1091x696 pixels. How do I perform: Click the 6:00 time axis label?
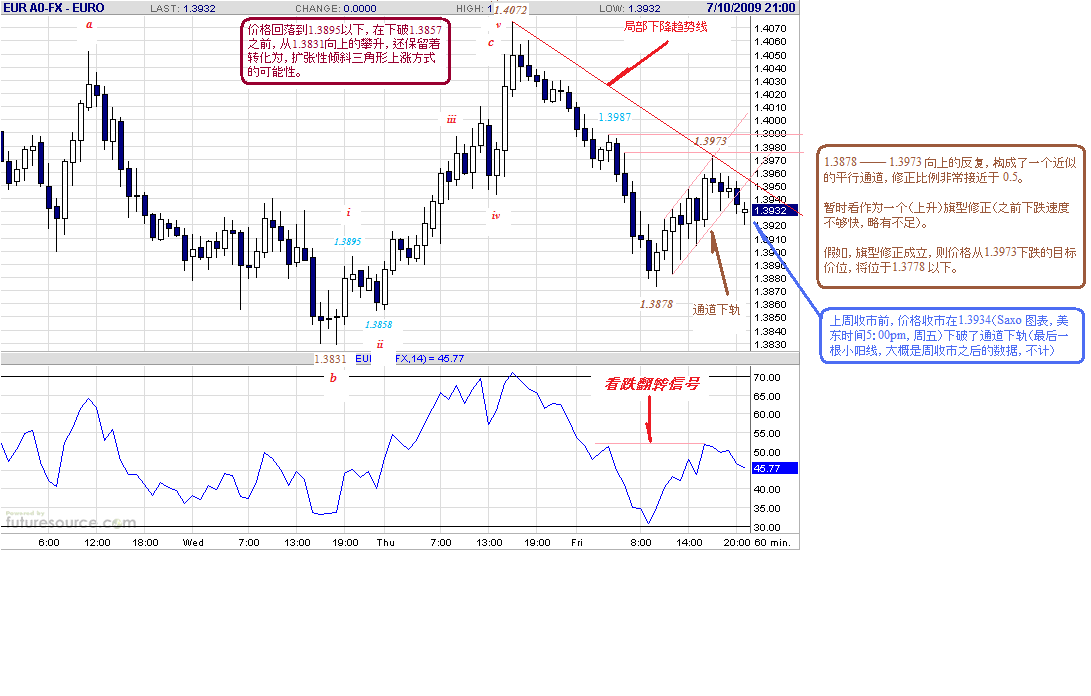49,543
